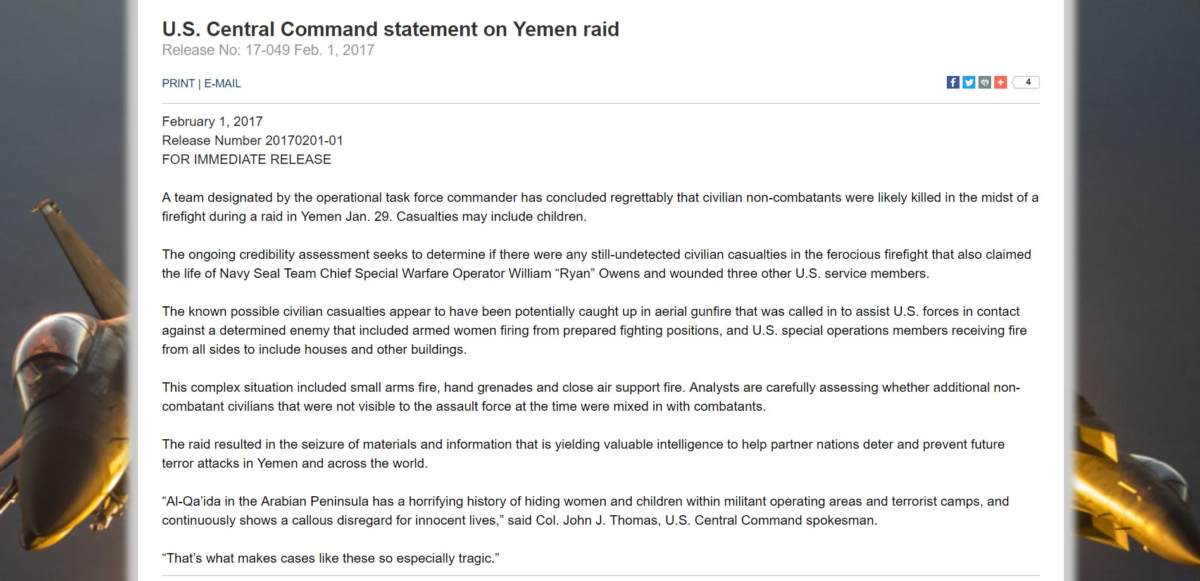The image size is (1200, 581).
Task: Click the paragraph beginning 'The ongoing credibility assessment'
Action: pyautogui.click(x=596, y=264)
